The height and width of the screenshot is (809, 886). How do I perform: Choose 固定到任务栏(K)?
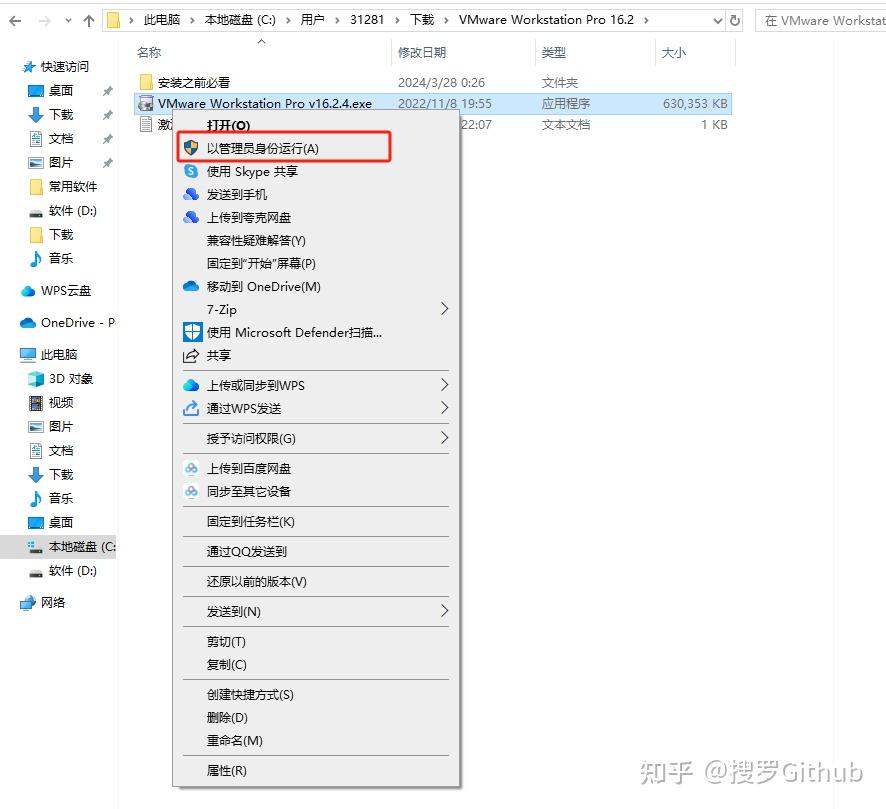250,522
